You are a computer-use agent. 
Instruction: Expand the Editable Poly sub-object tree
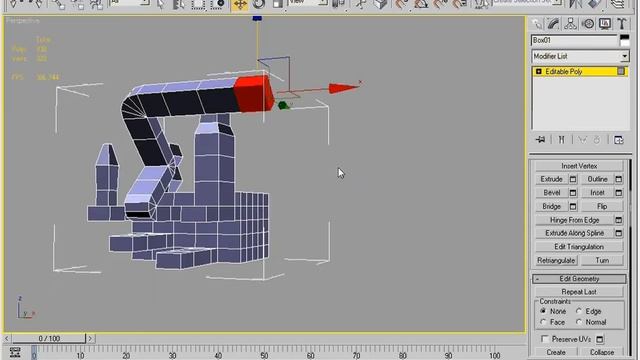pos(538,71)
